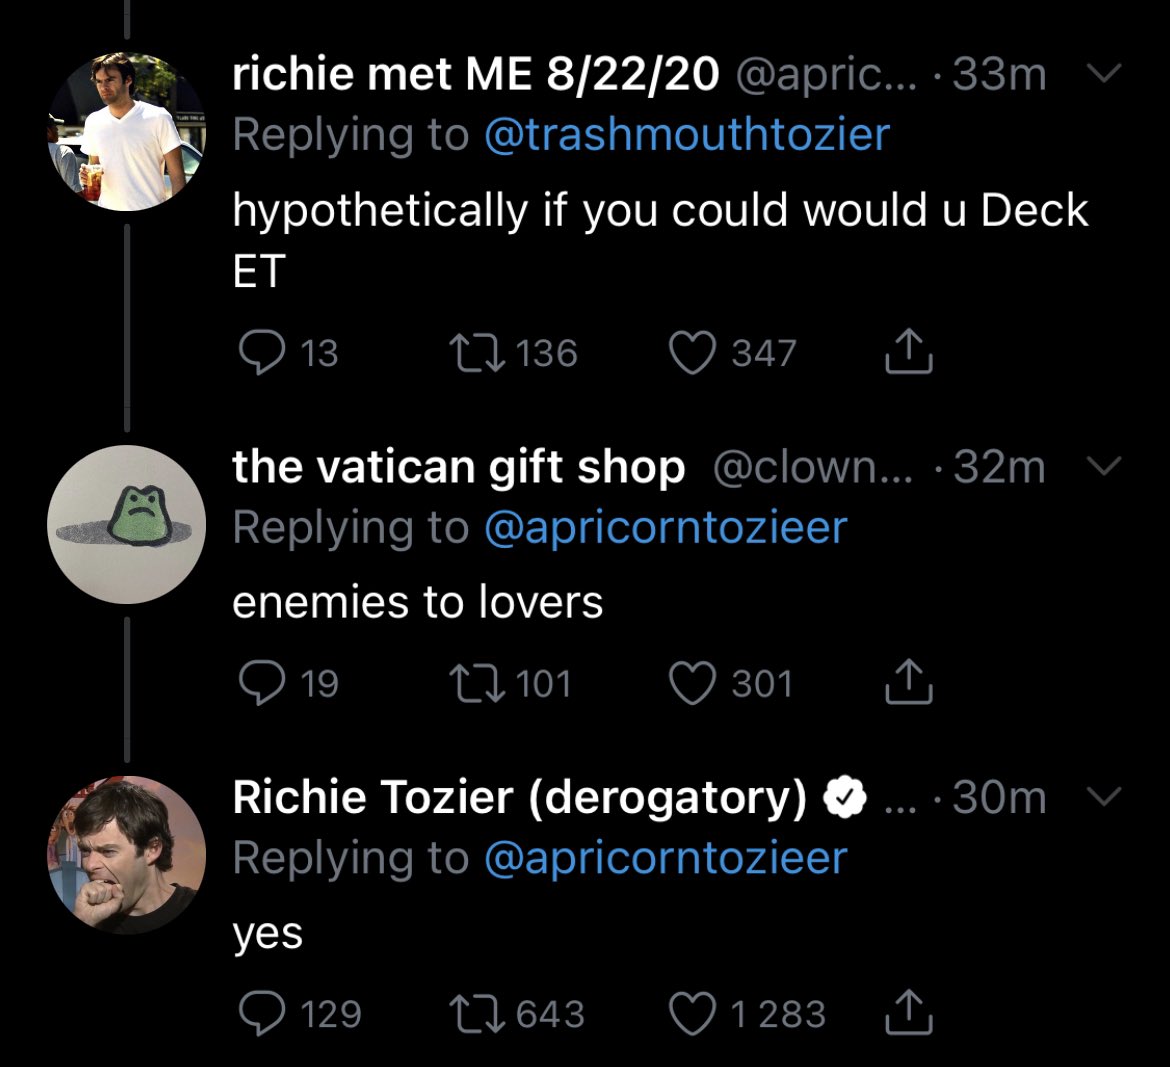Open the @trashmouthtozier profile link
Screen dimensions: 1170x1067
click(x=687, y=134)
